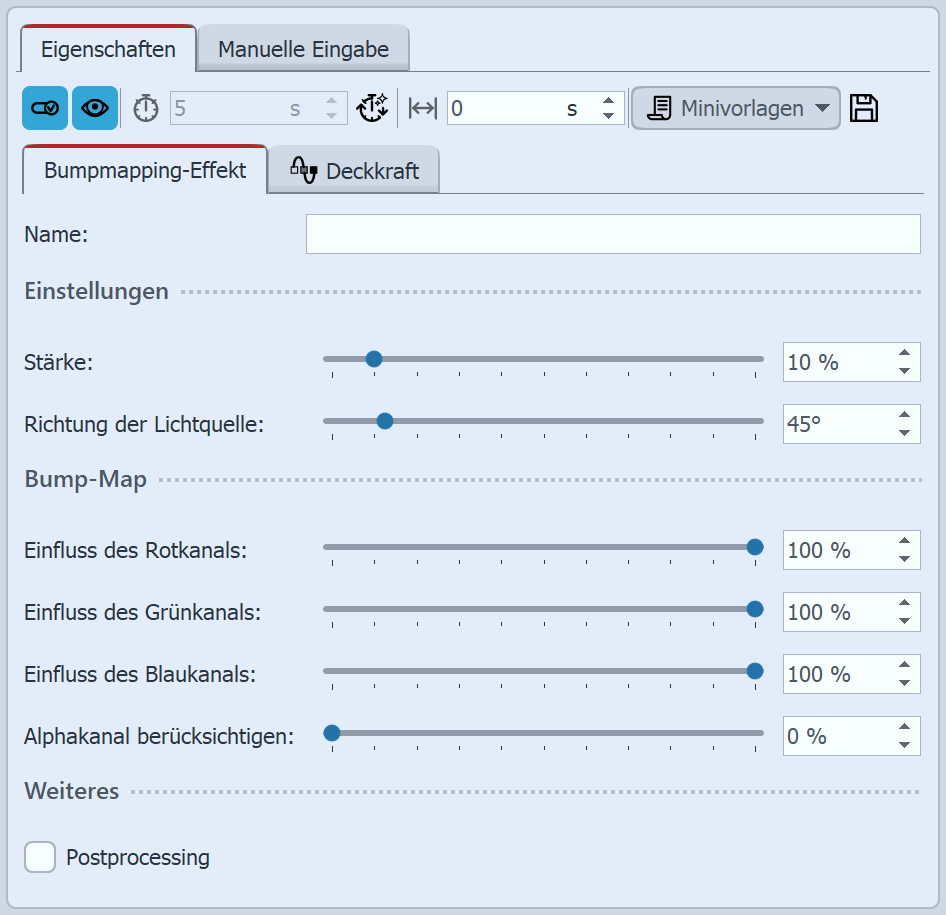The image size is (946, 915).
Task: Select the Eigenschaften tab
Action: tap(107, 47)
